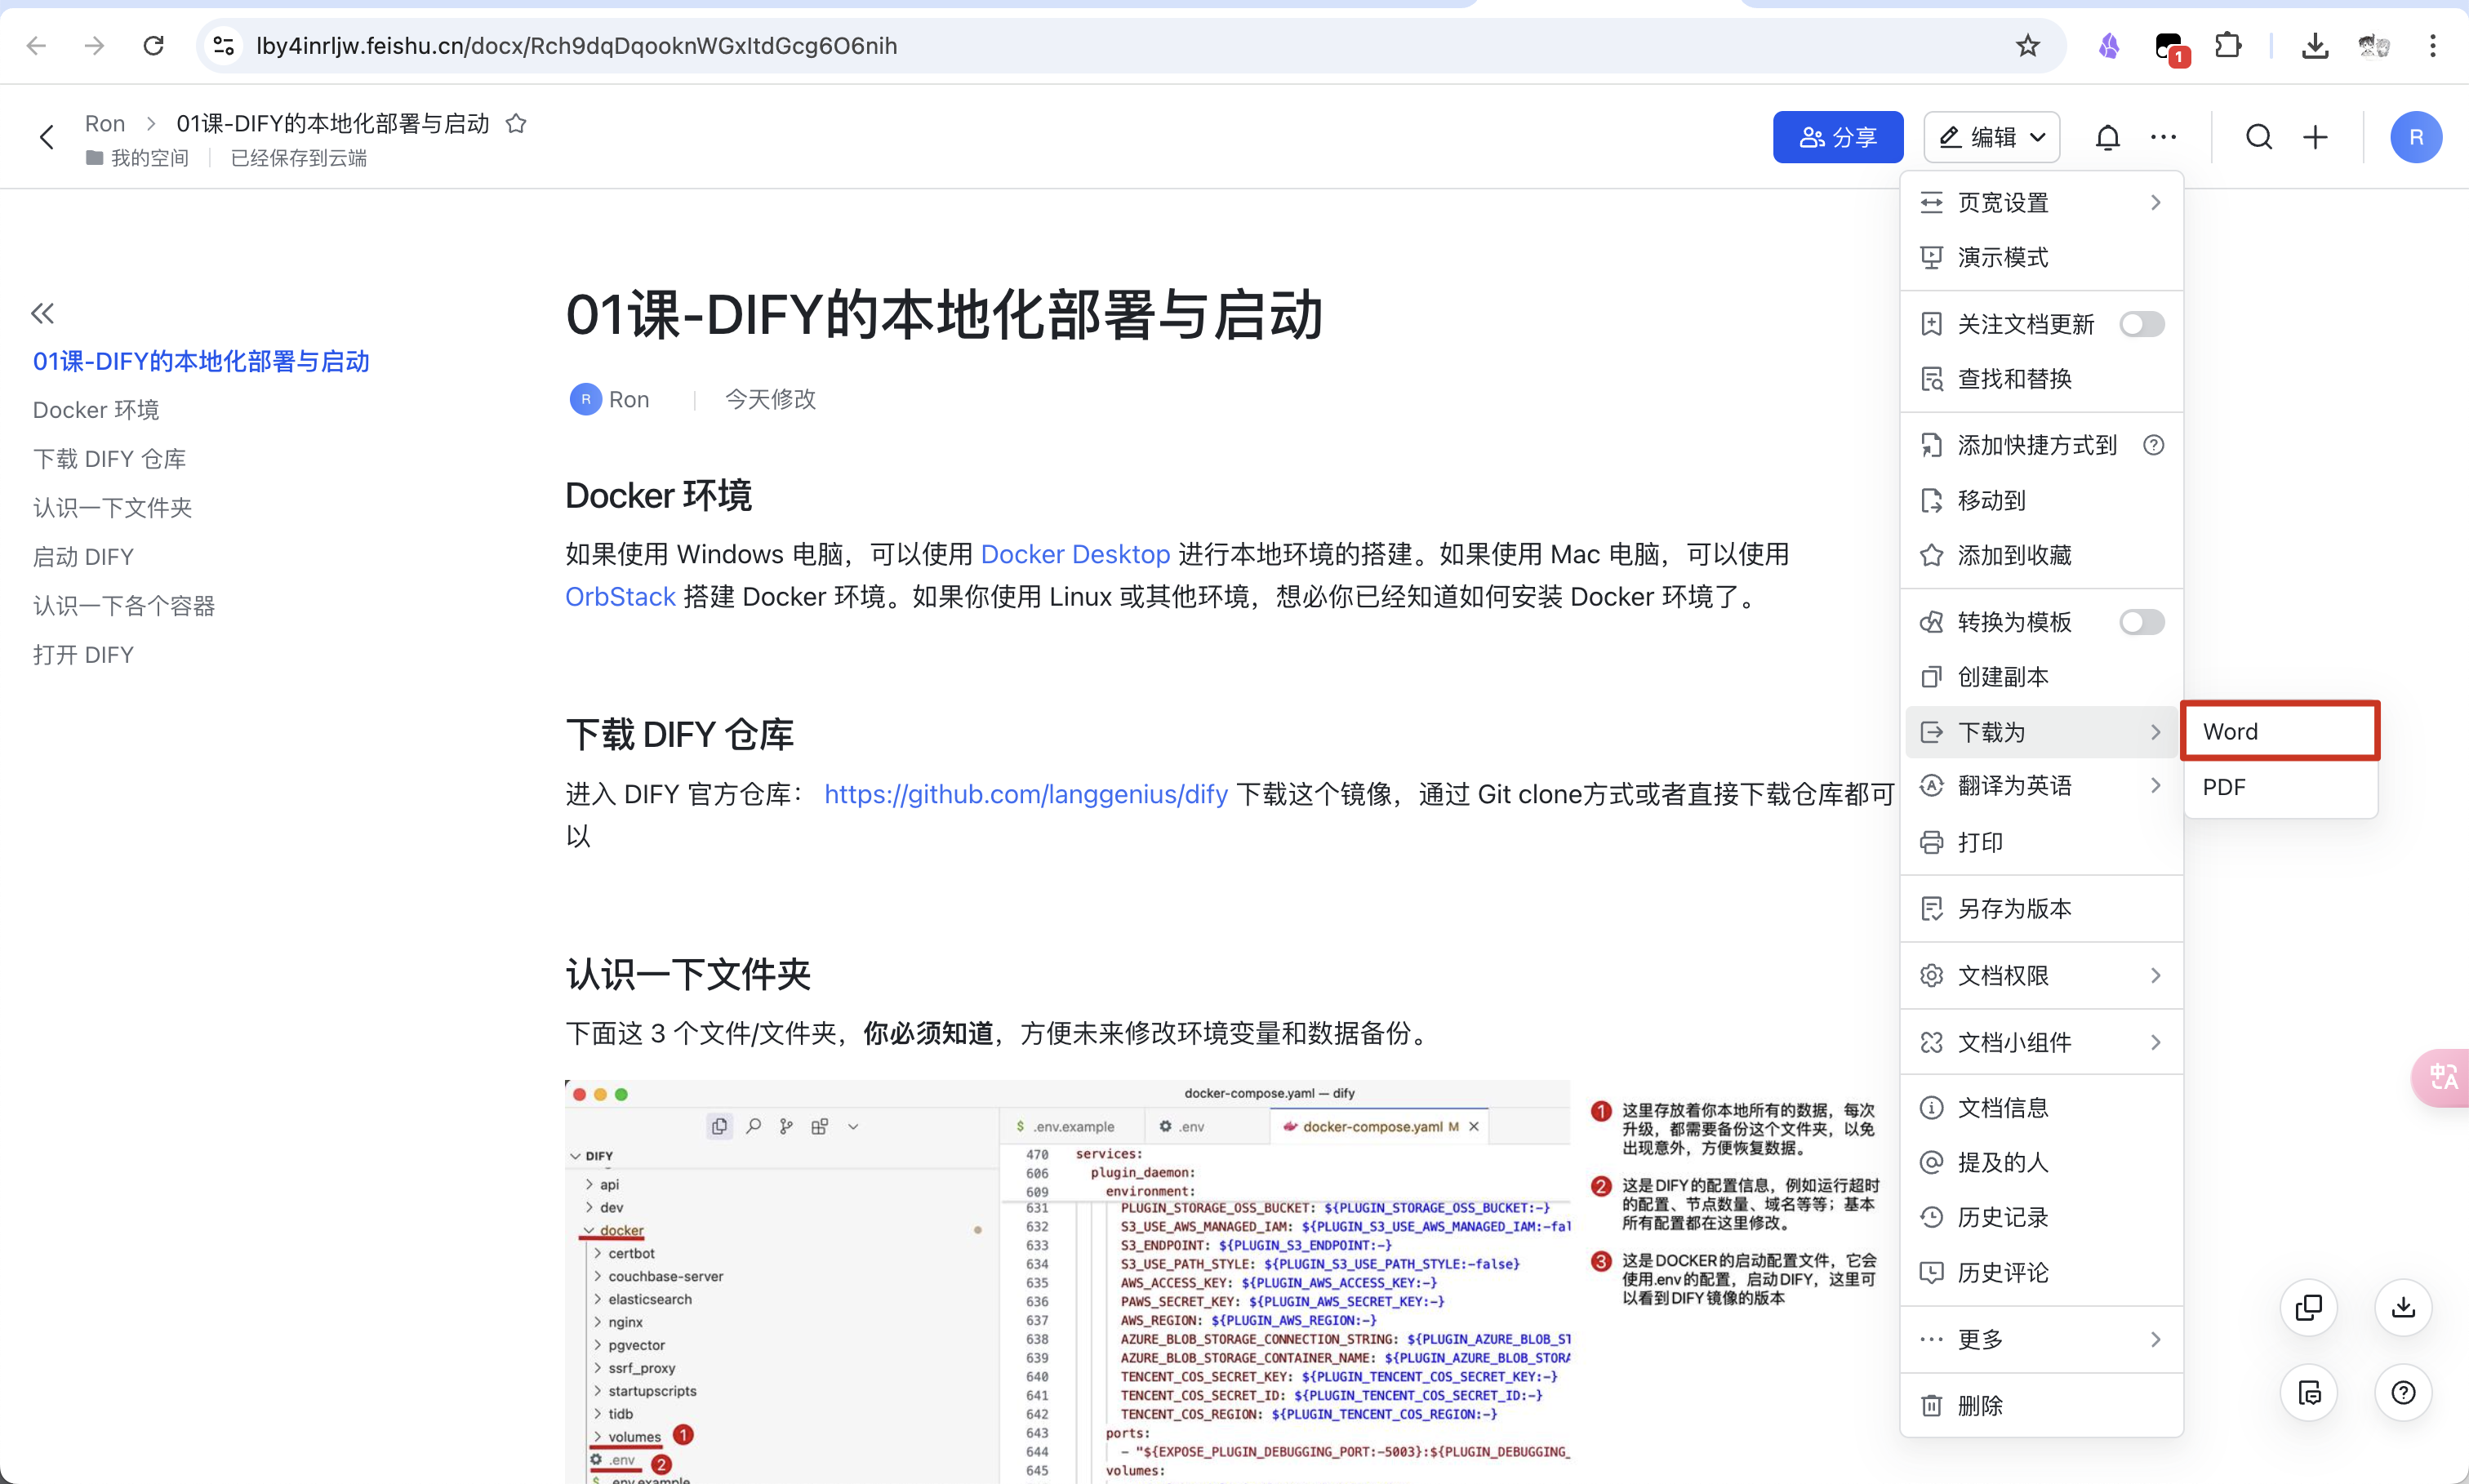
Task: Click the floating document comment icon
Action: click(x=2309, y=1392)
